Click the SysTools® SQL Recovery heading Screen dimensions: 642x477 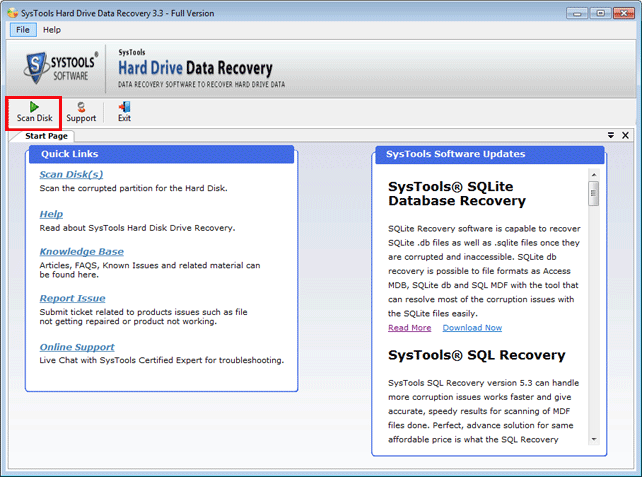477,355
